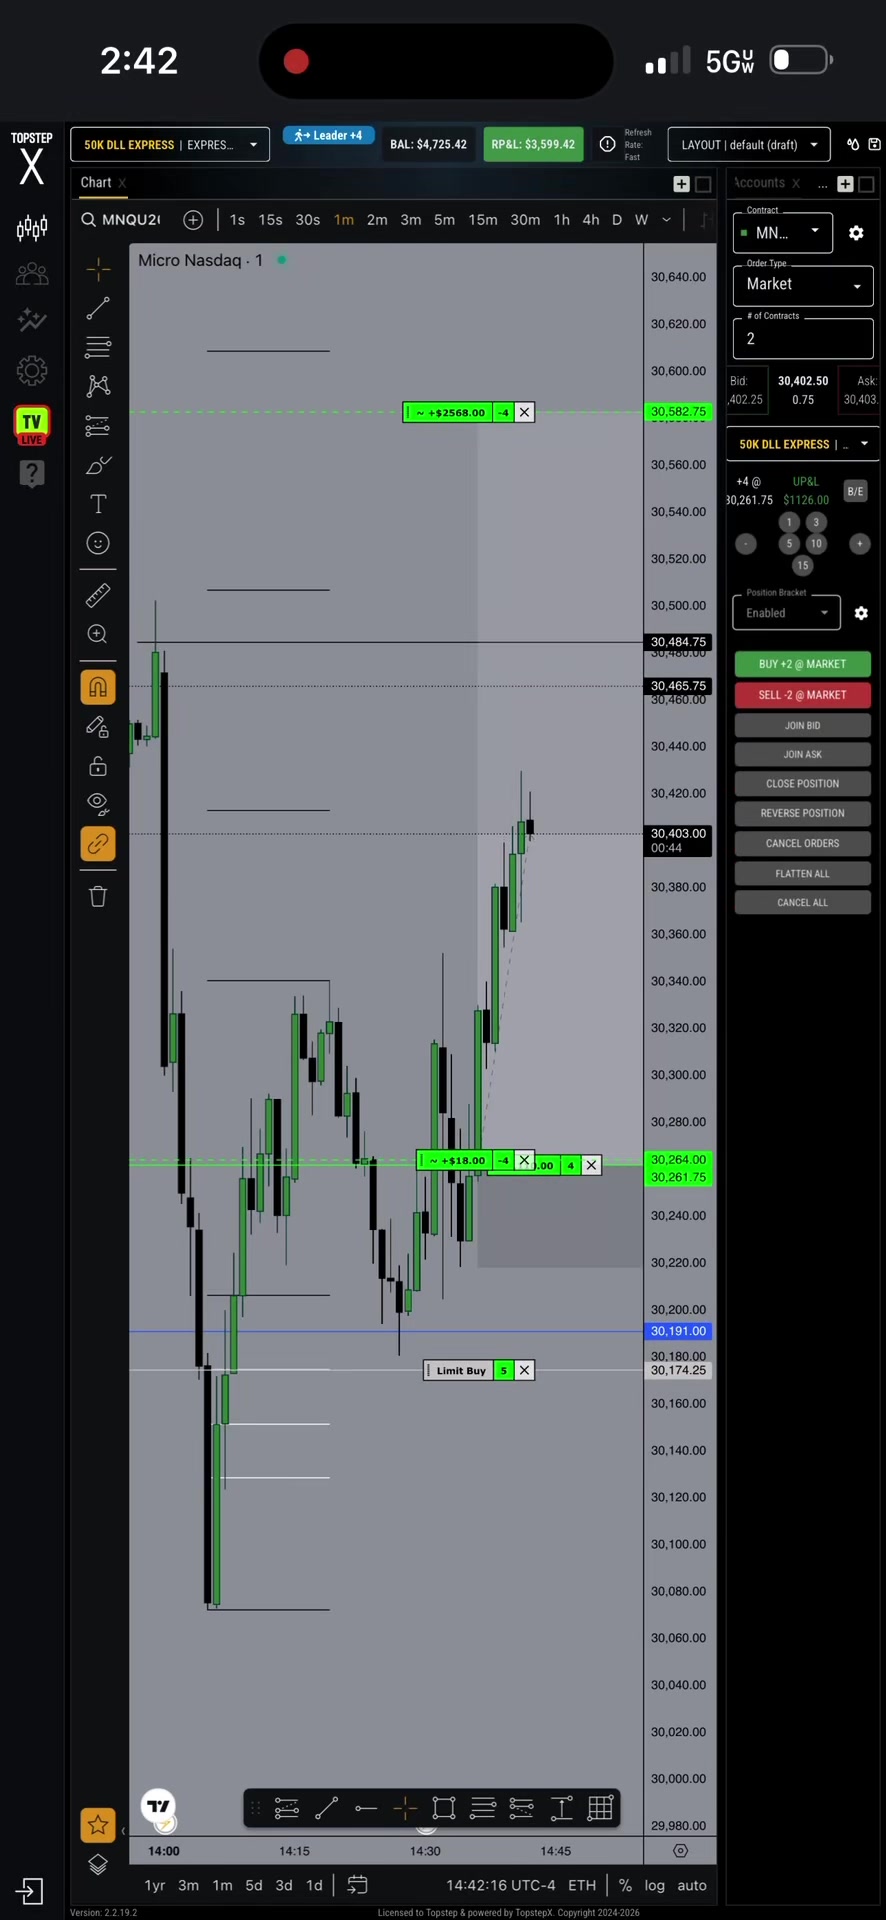Open contract settings gear
Screen dimensions: 886x1920
(856, 233)
